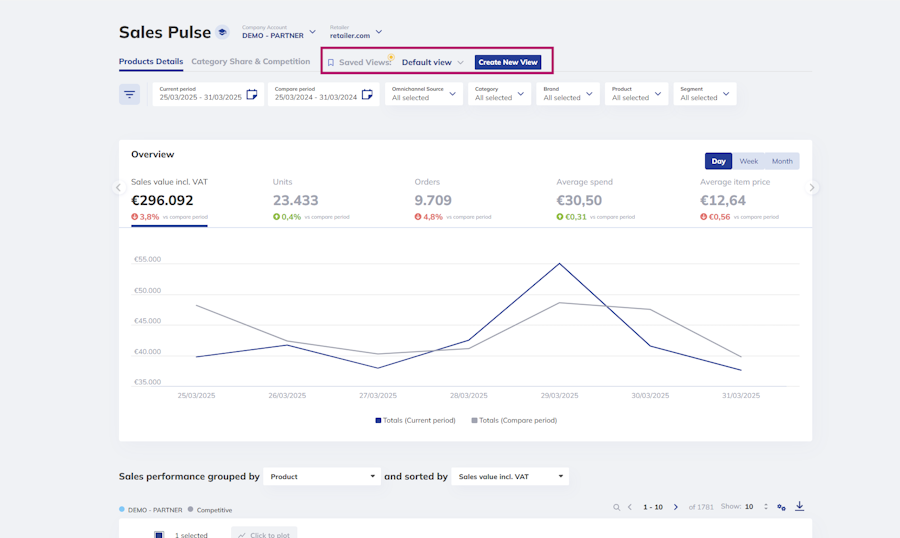Open the table column settings gears
The height and width of the screenshot is (538, 900).
coord(781,507)
